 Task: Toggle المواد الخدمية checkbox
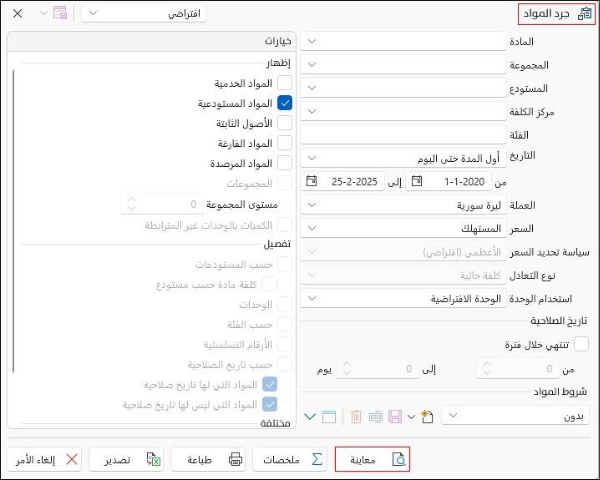point(285,83)
